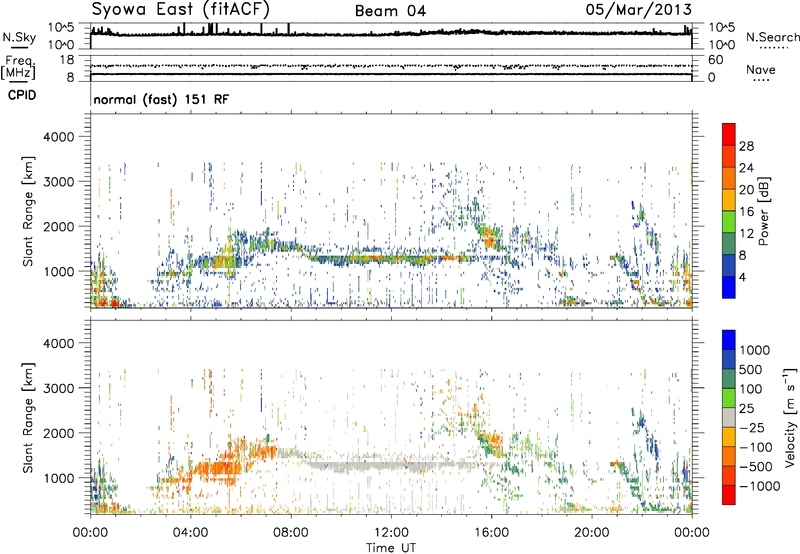The image size is (800, 554).
Task: Click the '20' label on Power scale
Action: [746, 190]
